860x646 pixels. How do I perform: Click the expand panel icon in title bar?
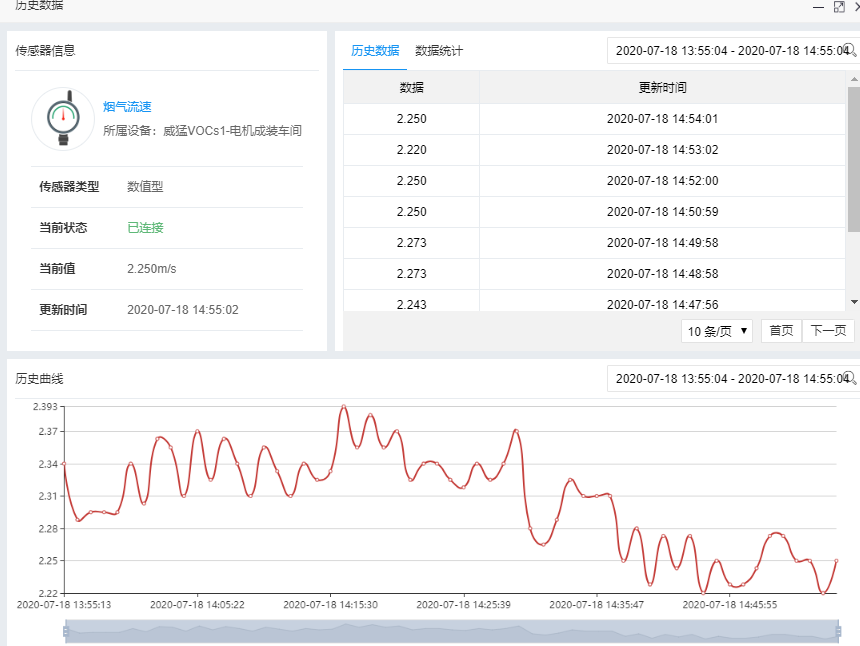tap(840, 7)
